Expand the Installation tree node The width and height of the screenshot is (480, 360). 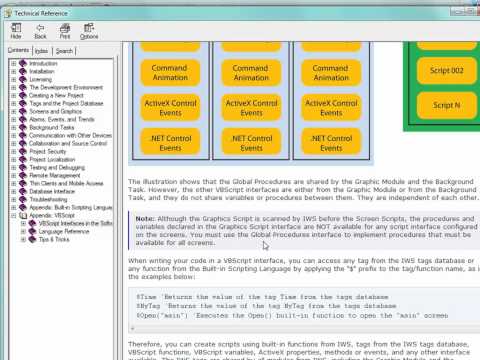click(x=14, y=71)
